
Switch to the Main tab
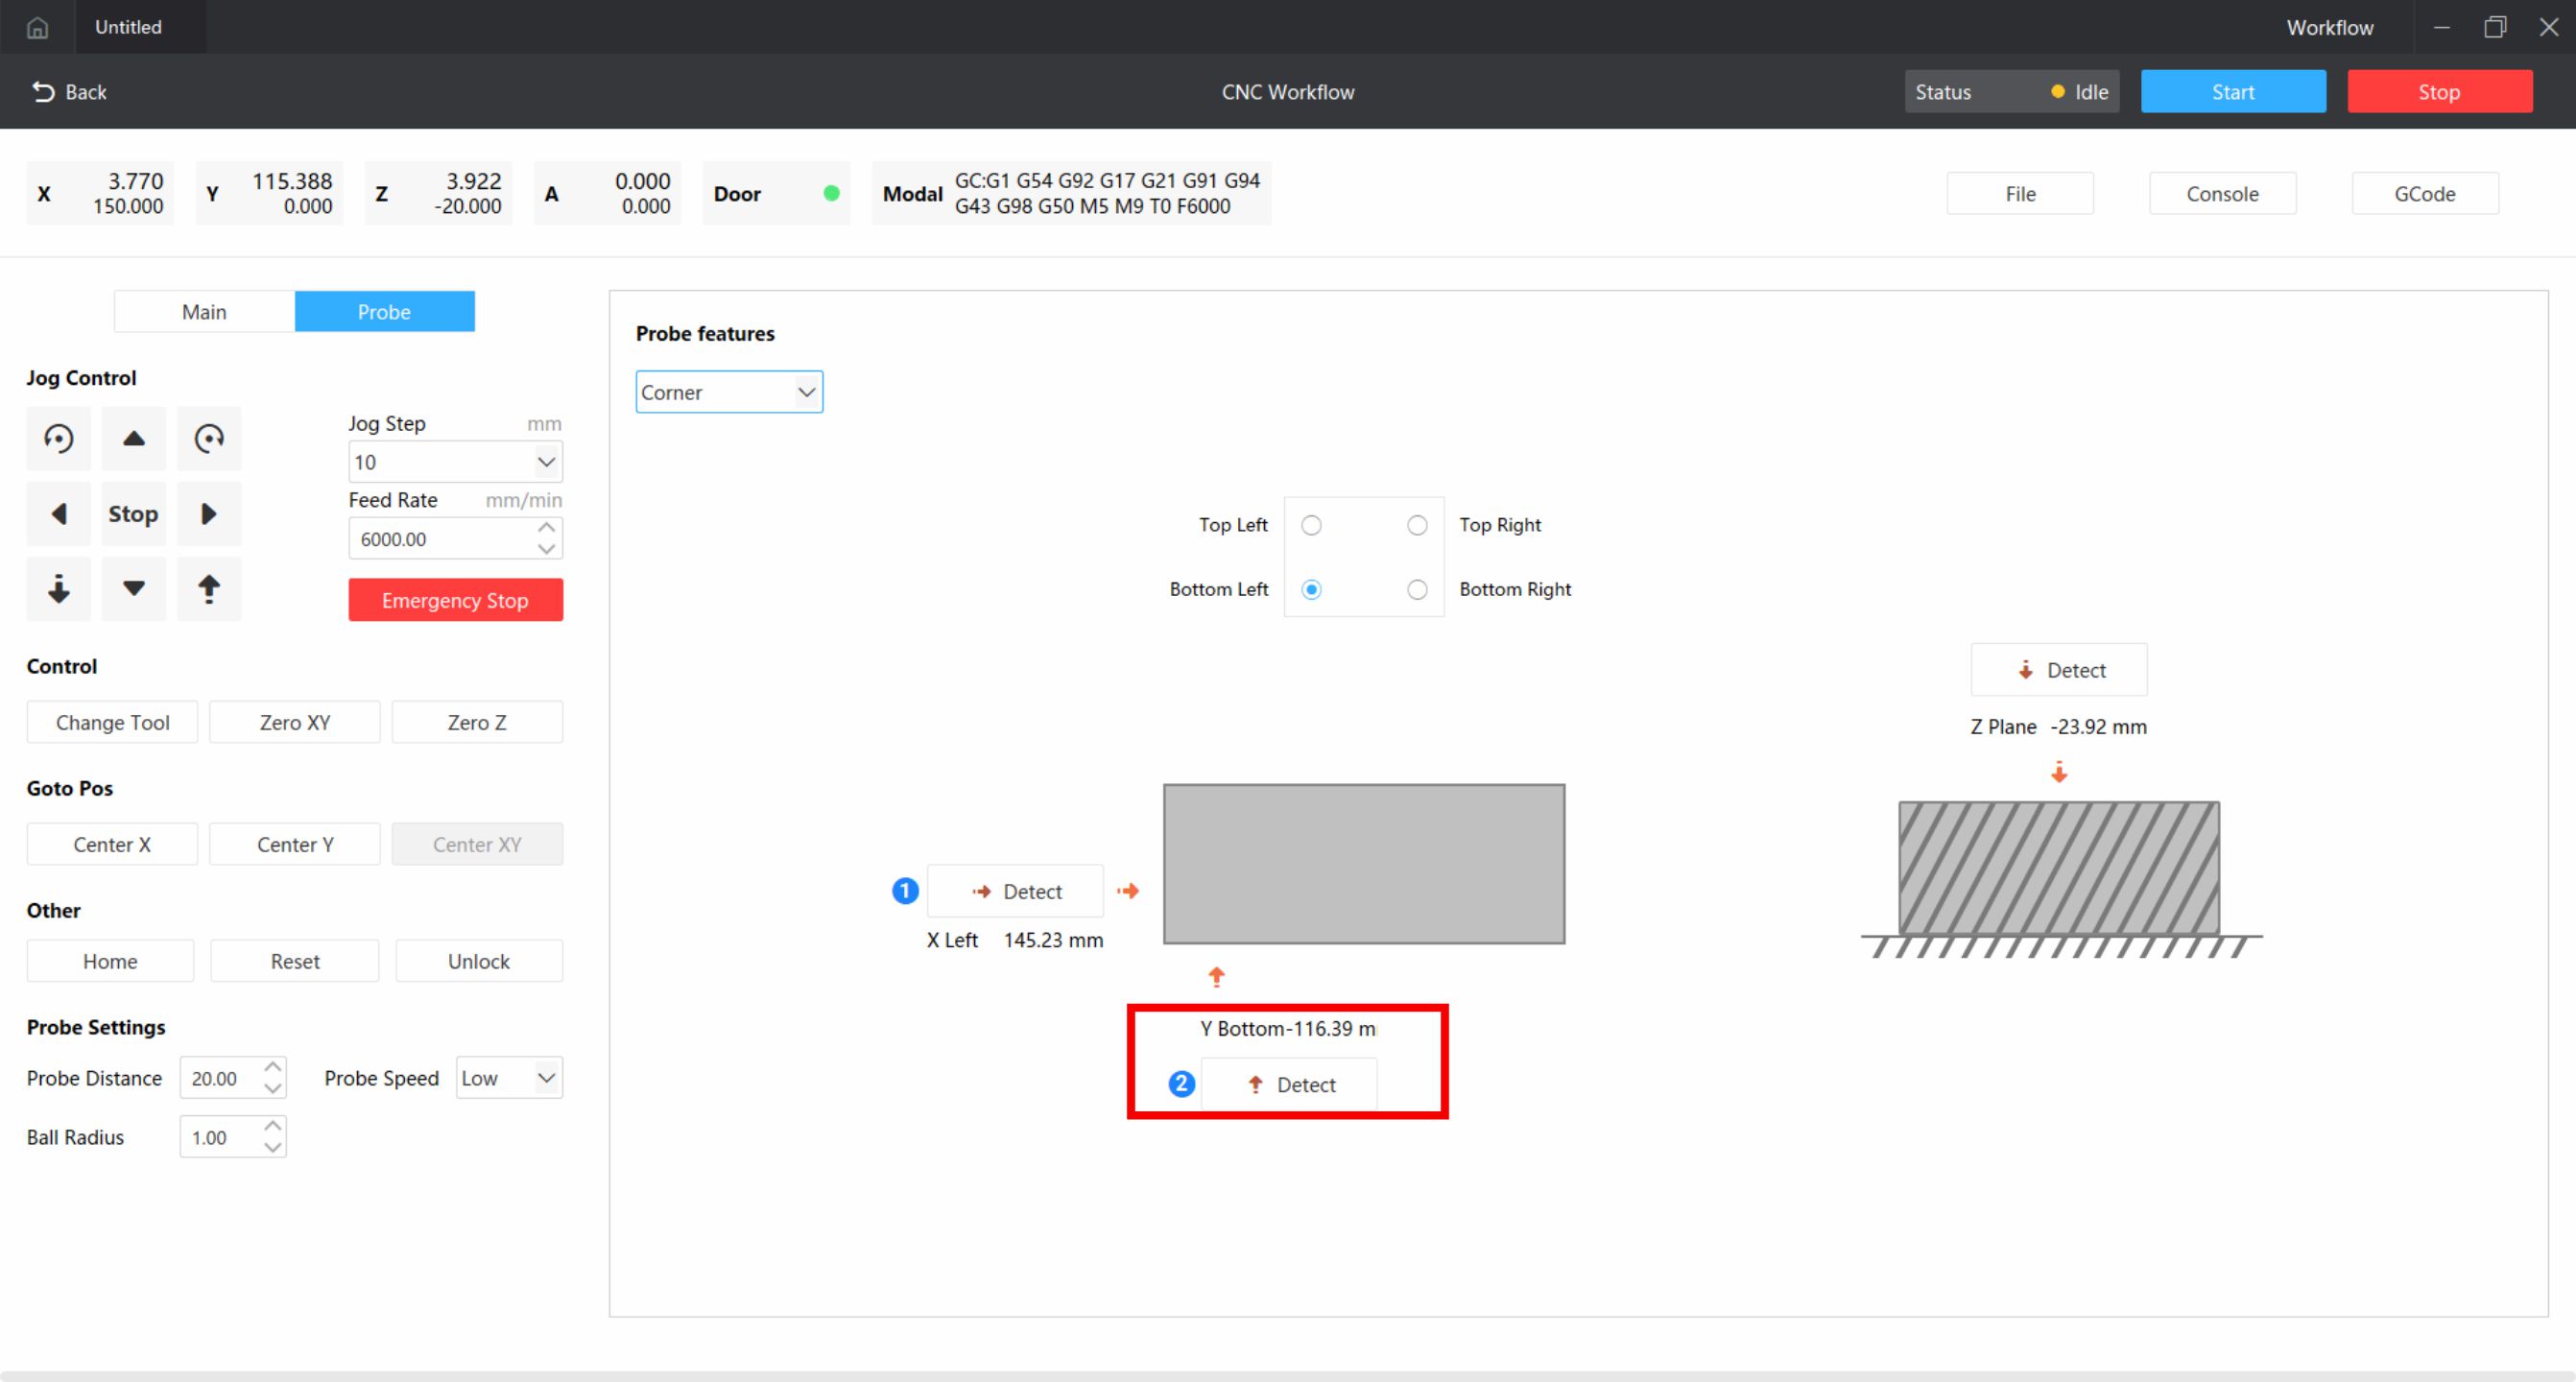click(204, 312)
